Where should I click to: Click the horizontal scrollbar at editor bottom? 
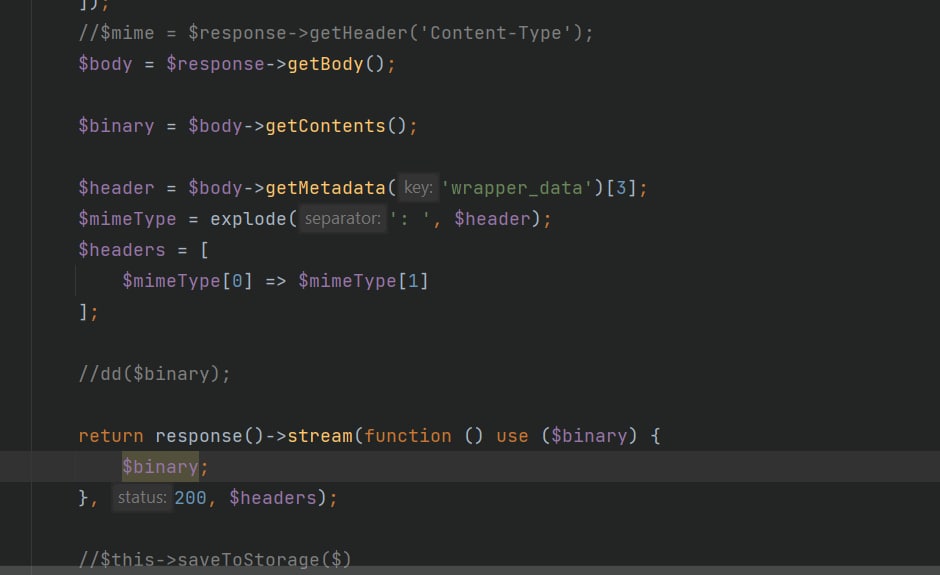point(470,571)
